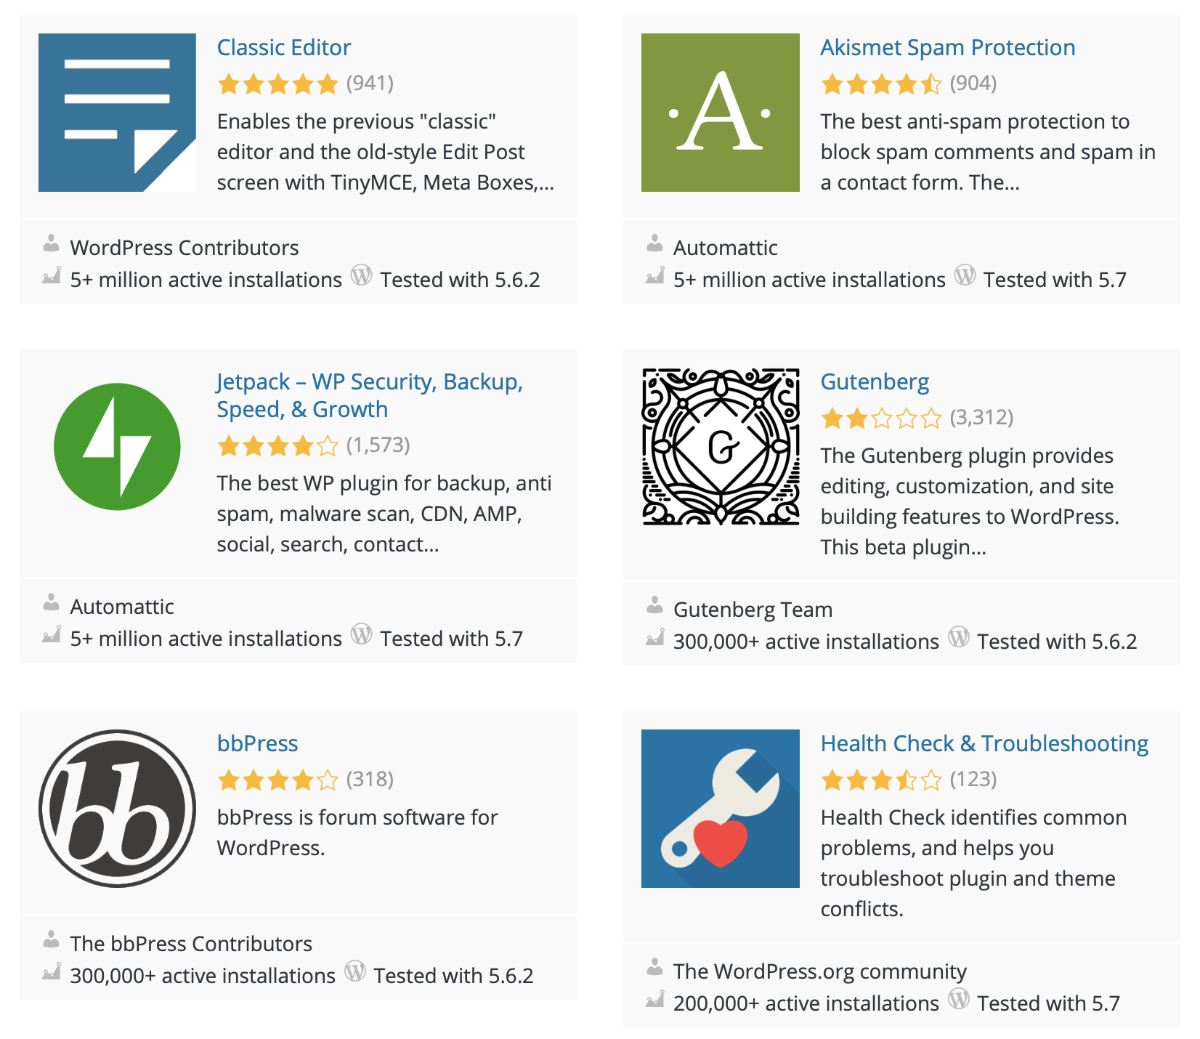Screen dimensions: 1200x1039
Task: Open the Akismet Spam Protection title link
Action: pyautogui.click(x=947, y=47)
